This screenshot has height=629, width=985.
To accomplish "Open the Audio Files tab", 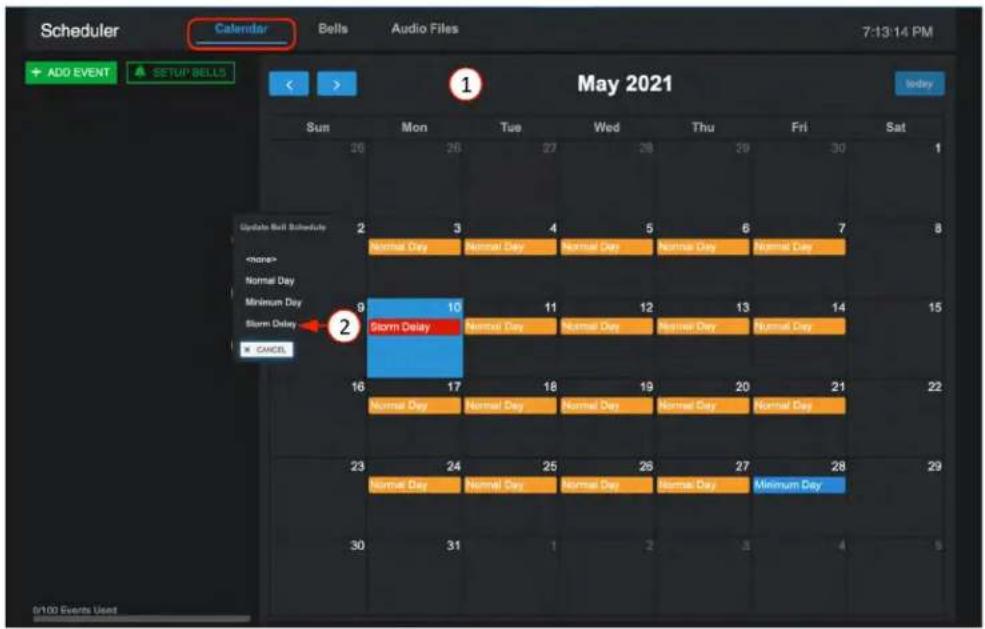I will pos(425,29).
